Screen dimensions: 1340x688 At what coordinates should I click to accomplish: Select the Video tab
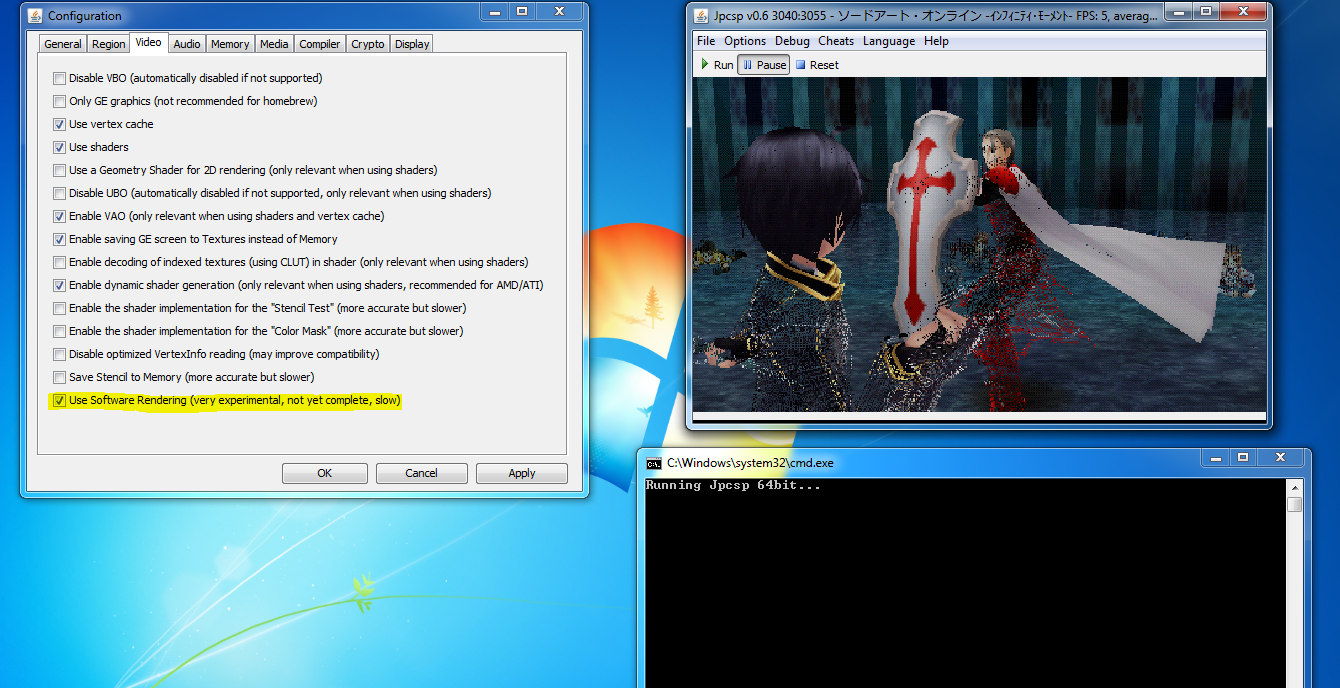148,43
